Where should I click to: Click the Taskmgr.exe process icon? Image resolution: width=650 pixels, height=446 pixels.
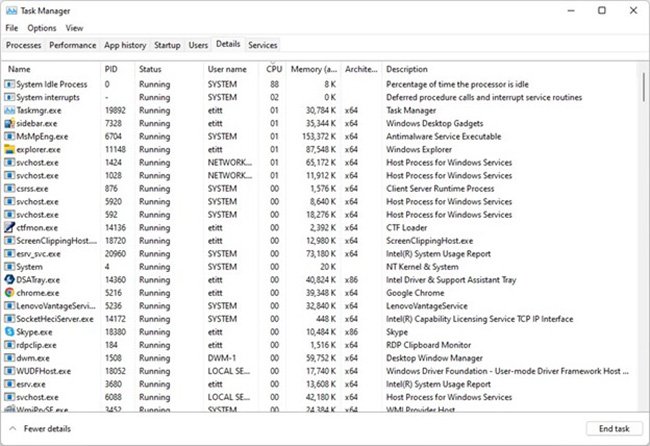pyautogui.click(x=10, y=110)
